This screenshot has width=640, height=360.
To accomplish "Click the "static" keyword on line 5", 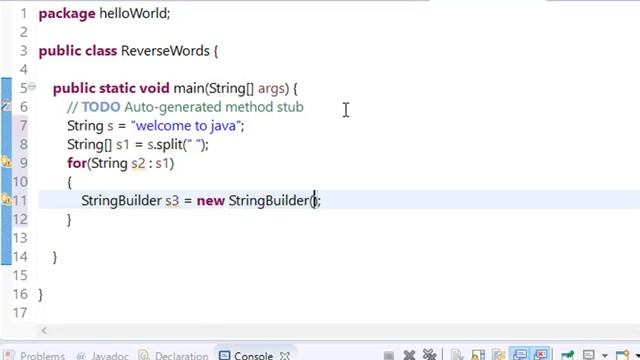I will click(x=117, y=88).
